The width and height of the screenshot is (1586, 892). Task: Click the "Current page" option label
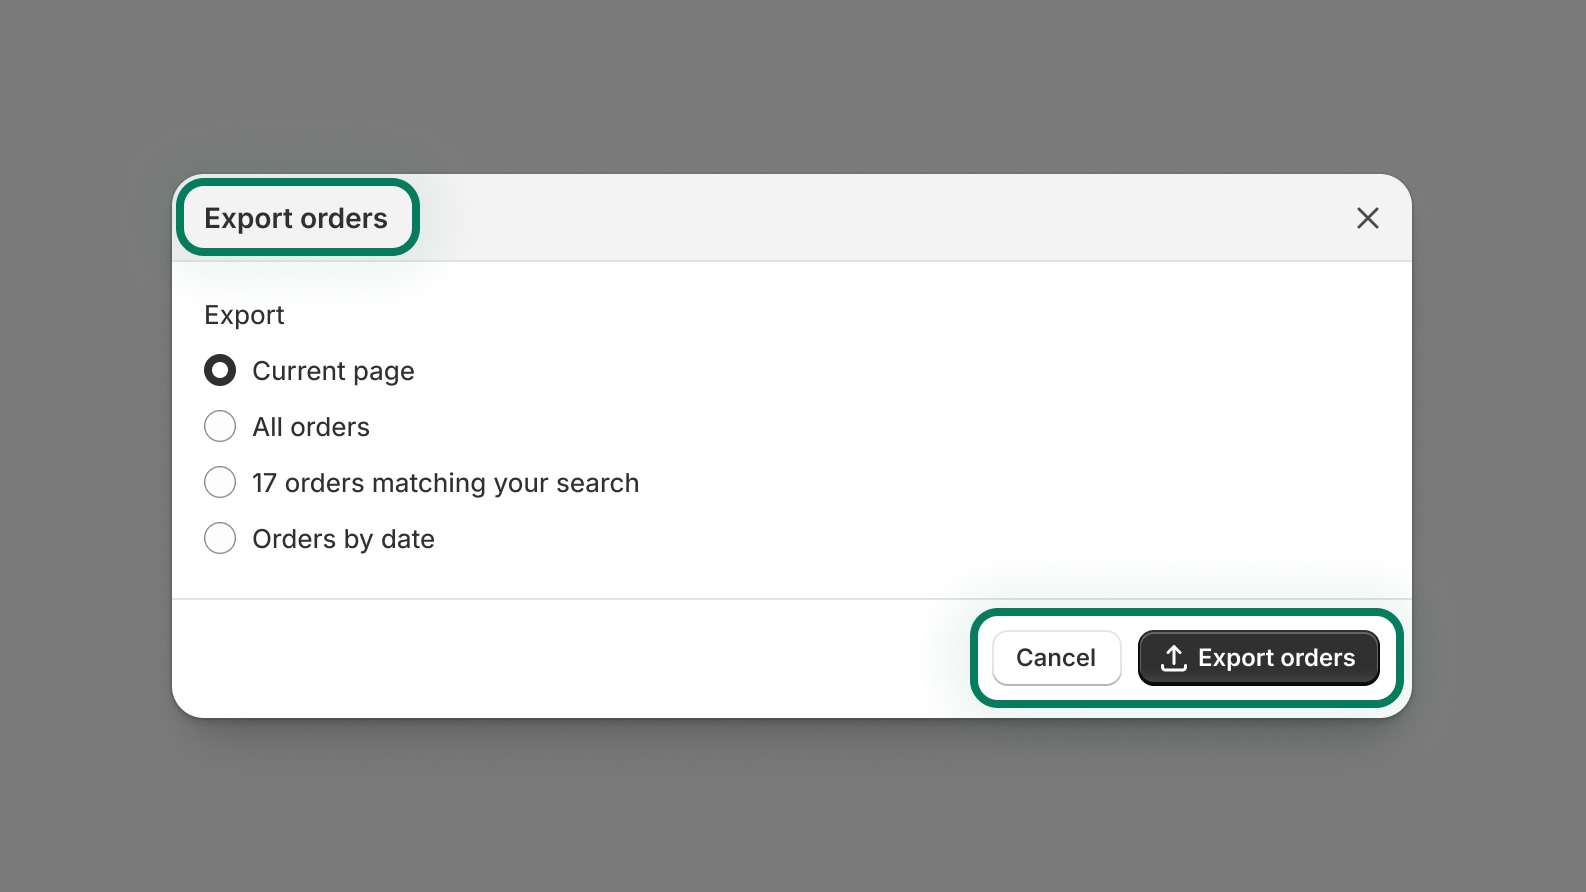coord(333,371)
